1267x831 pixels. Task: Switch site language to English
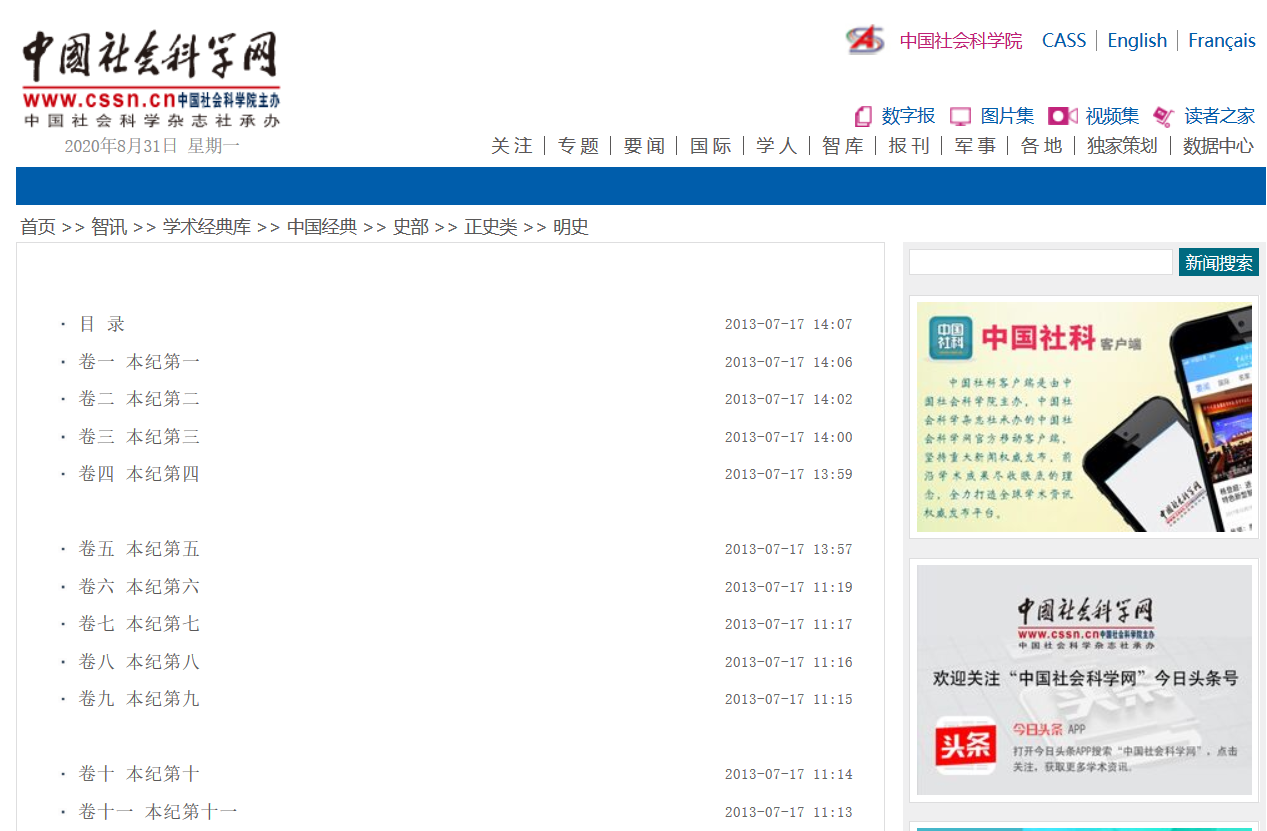click(x=1137, y=40)
